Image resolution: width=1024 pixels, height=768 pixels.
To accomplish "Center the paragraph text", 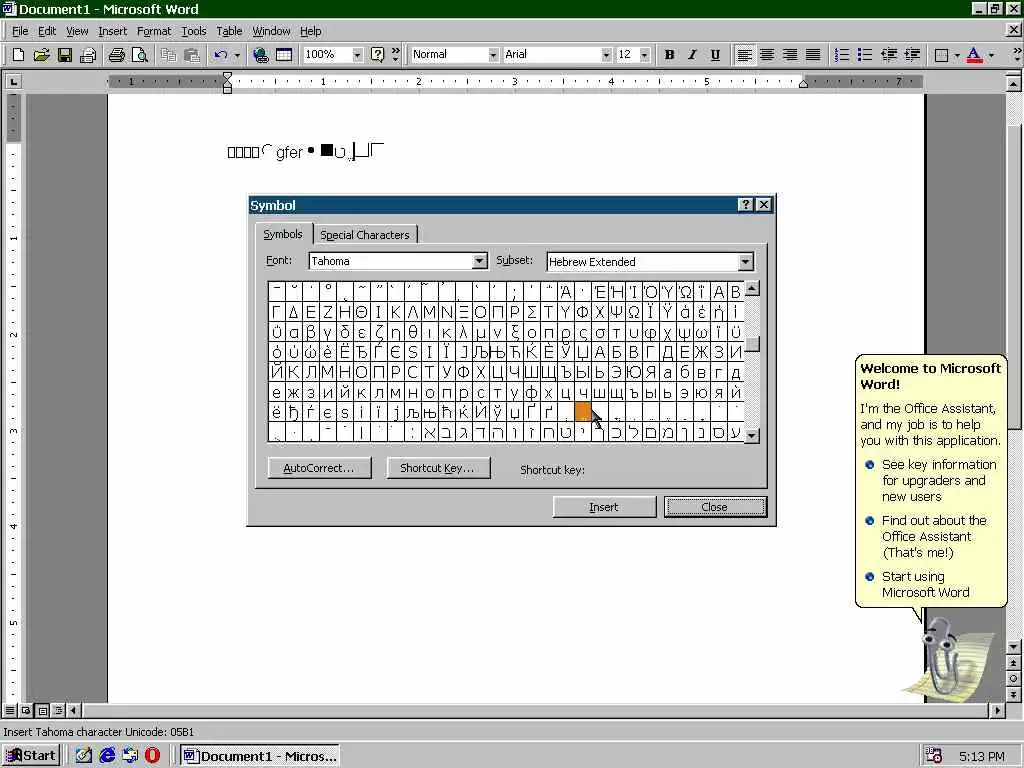I will (767, 55).
